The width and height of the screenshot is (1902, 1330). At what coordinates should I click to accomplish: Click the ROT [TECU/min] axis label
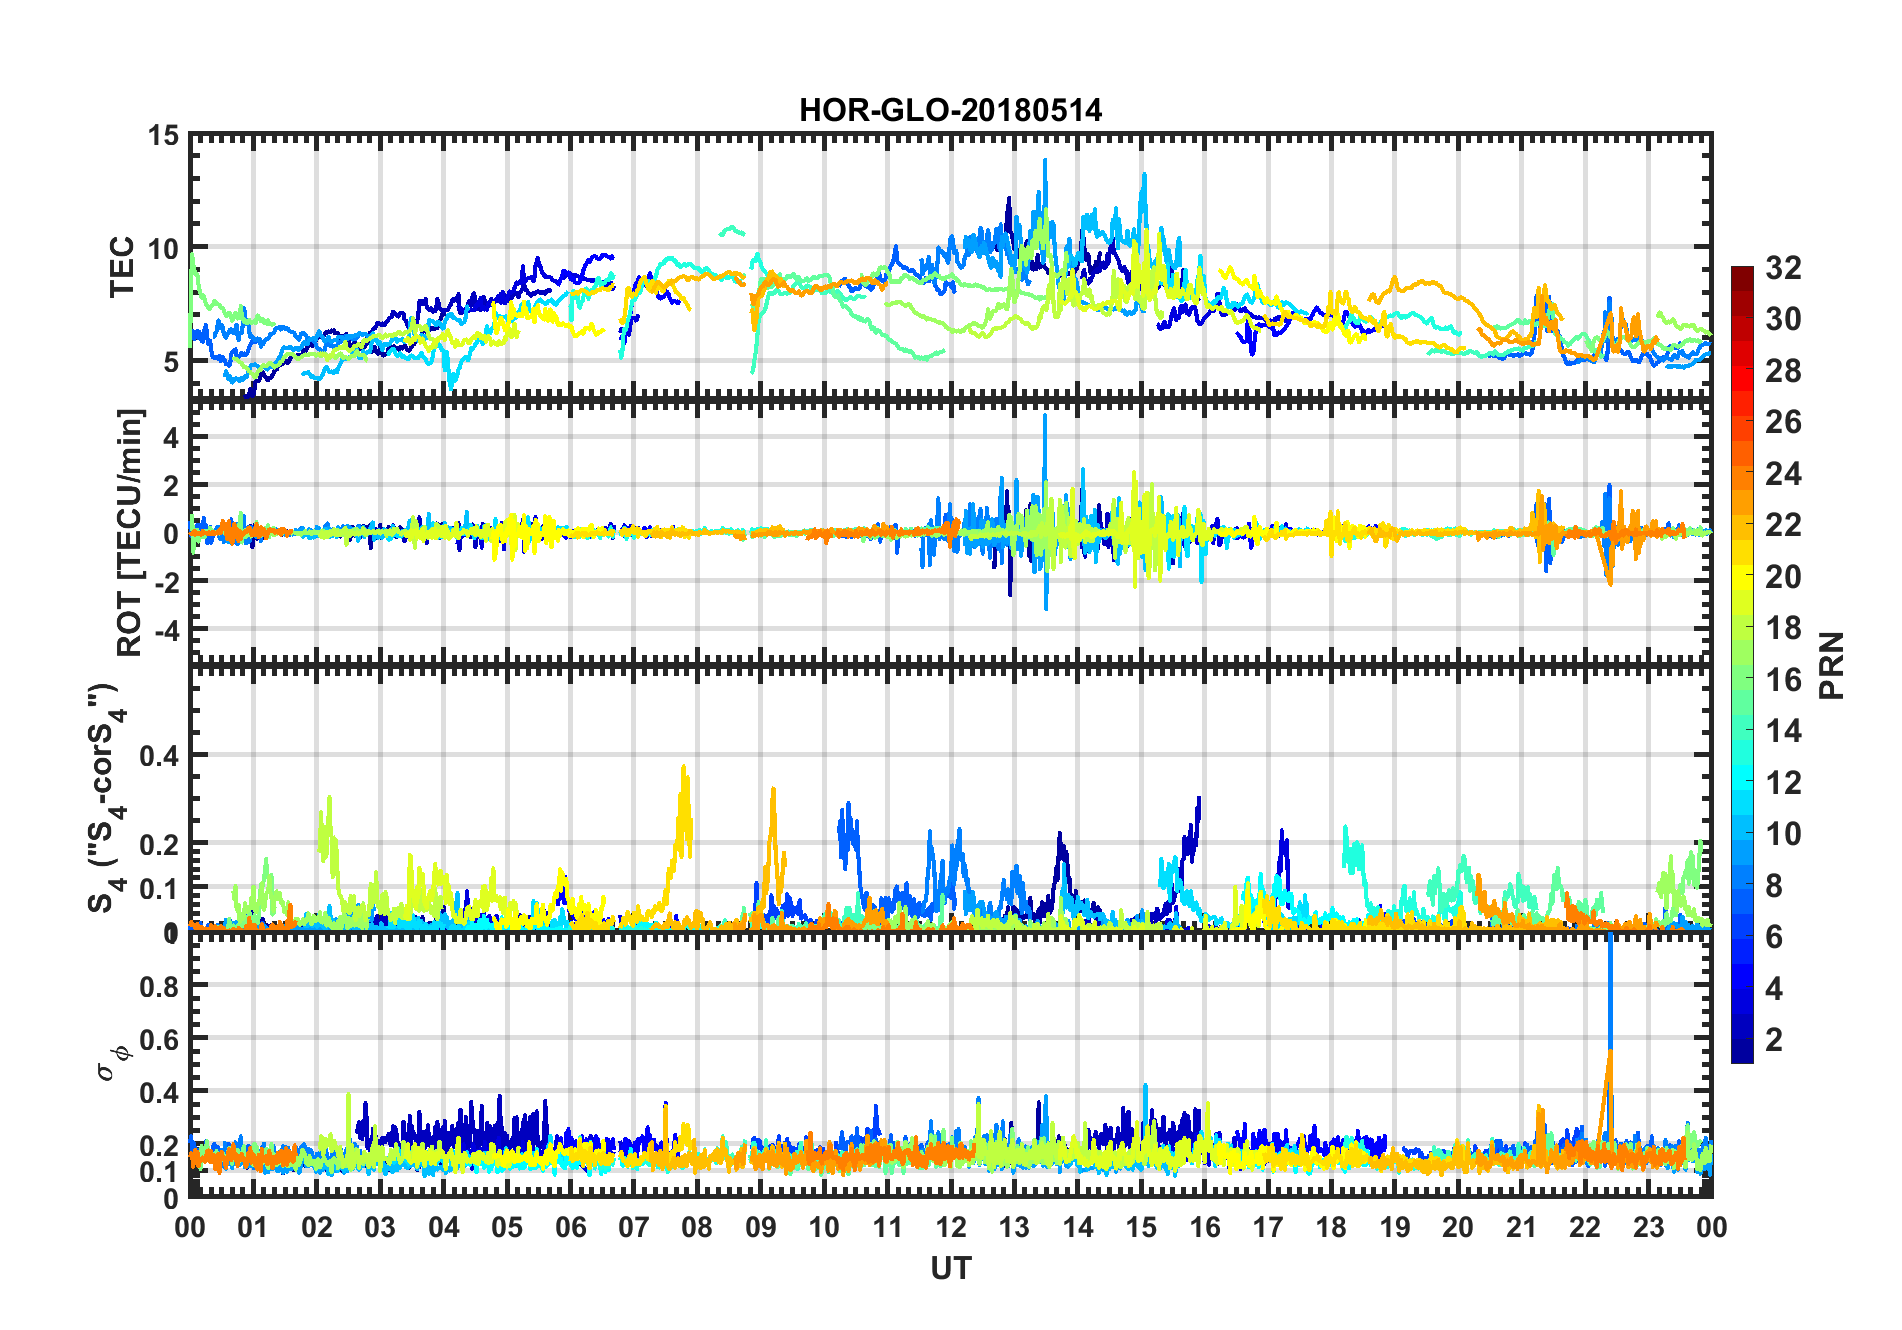131,532
